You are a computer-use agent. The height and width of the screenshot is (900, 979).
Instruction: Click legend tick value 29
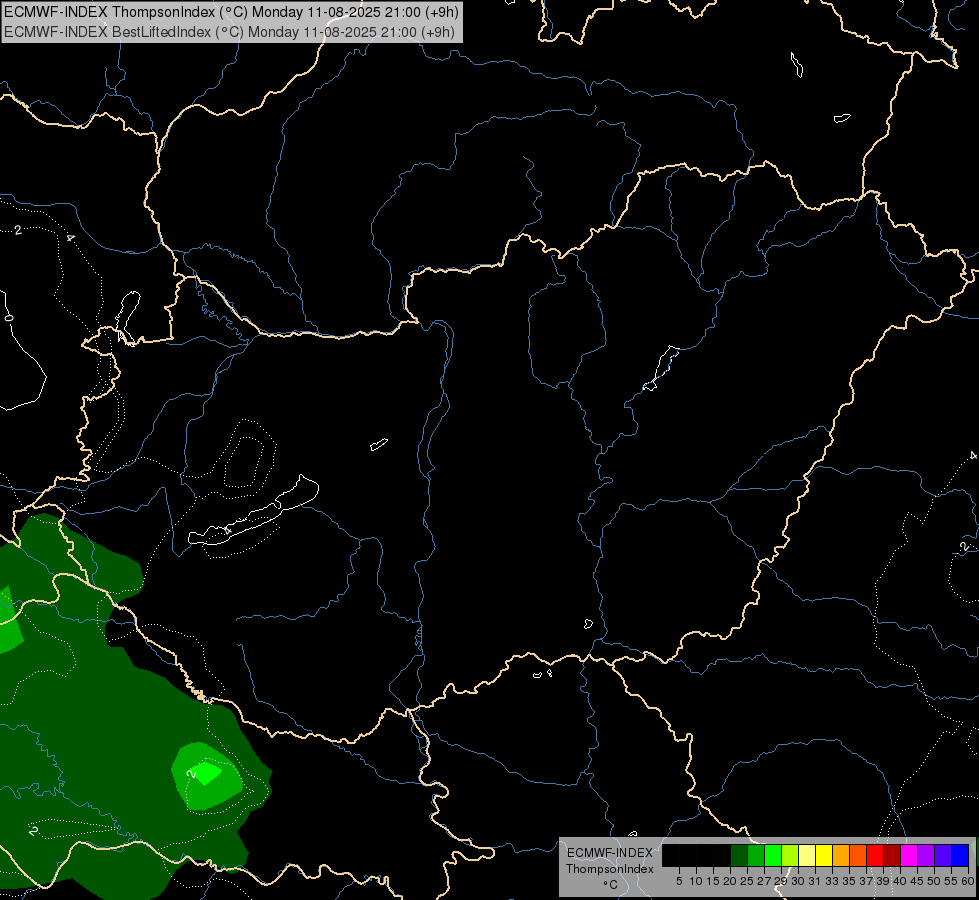click(x=781, y=881)
